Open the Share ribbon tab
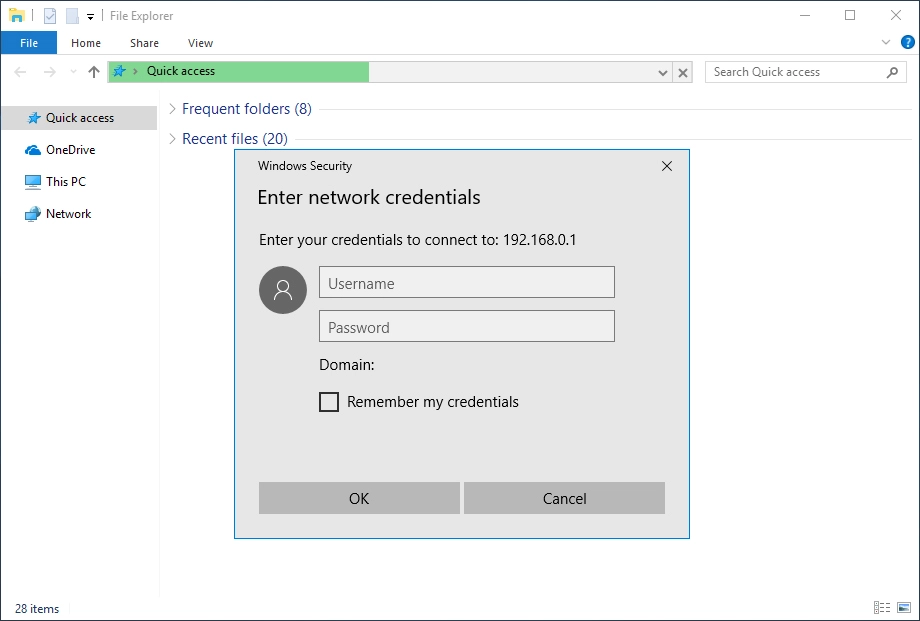The width and height of the screenshot is (920, 621). pos(144,43)
